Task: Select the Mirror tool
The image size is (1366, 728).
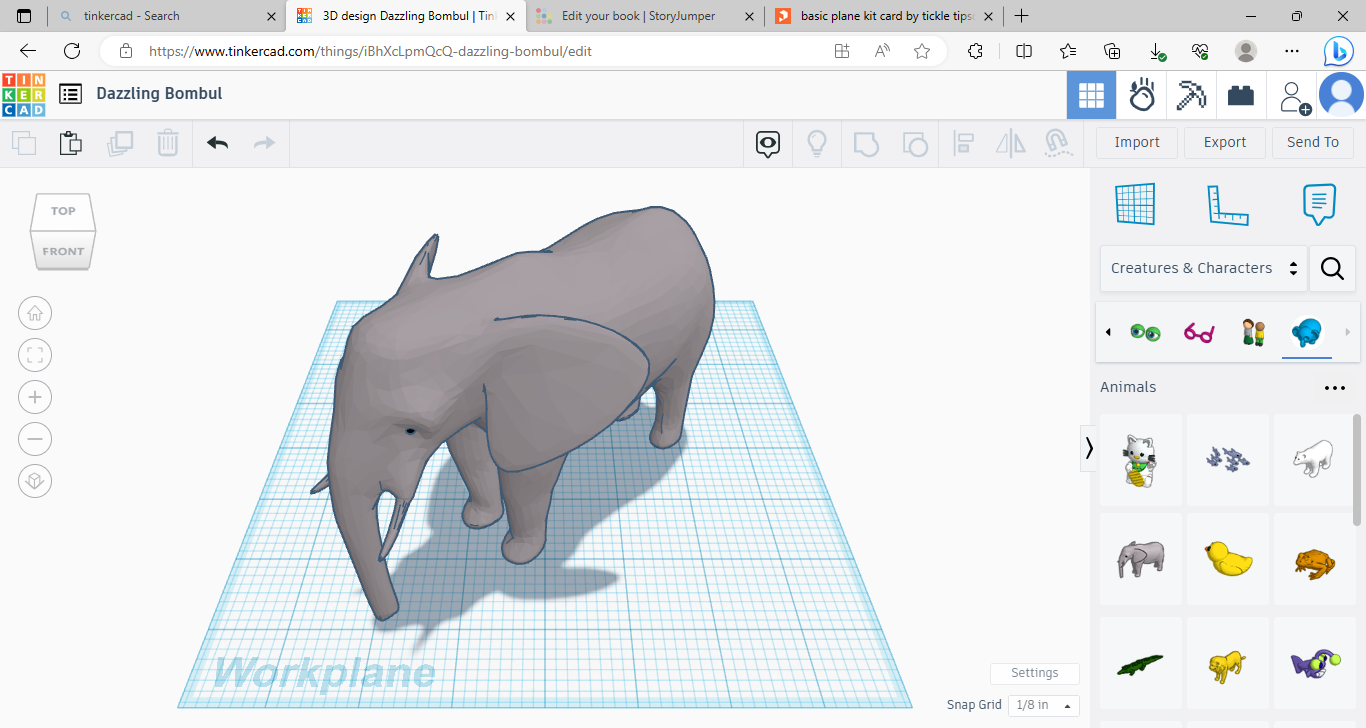Action: pyautogui.click(x=1010, y=143)
